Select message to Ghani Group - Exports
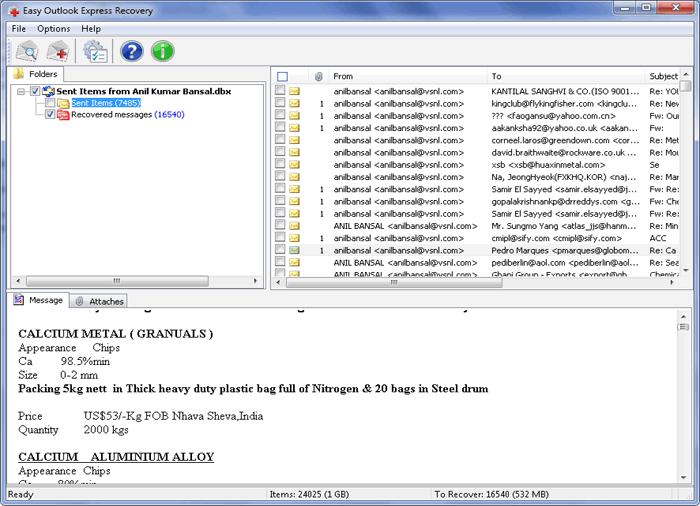The width and height of the screenshot is (700, 506). pyautogui.click(x=477, y=273)
